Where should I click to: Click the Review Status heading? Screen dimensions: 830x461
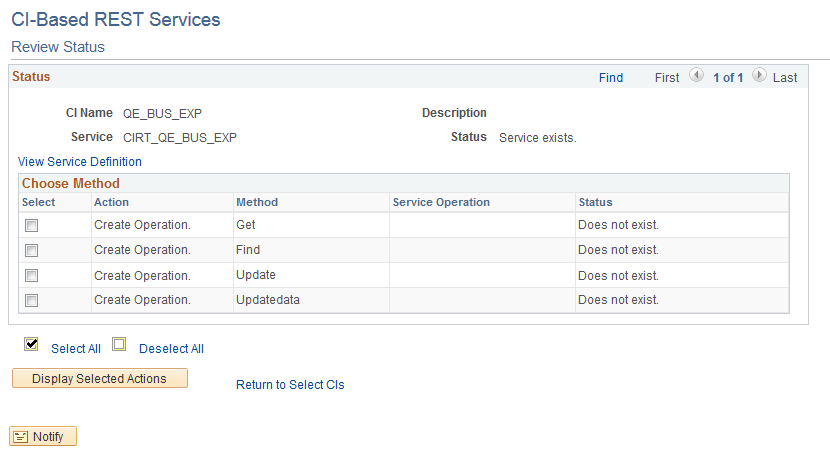[x=58, y=47]
